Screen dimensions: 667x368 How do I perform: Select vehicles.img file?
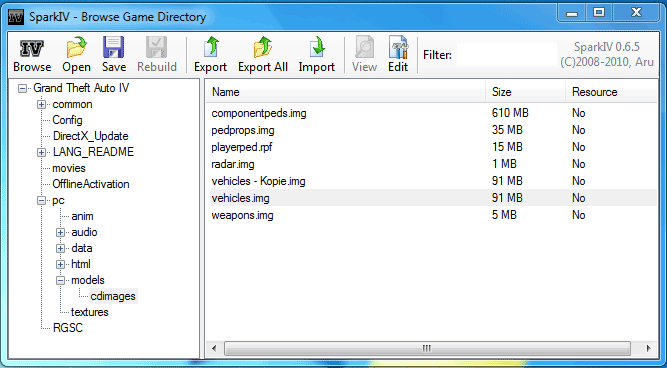tap(240, 198)
